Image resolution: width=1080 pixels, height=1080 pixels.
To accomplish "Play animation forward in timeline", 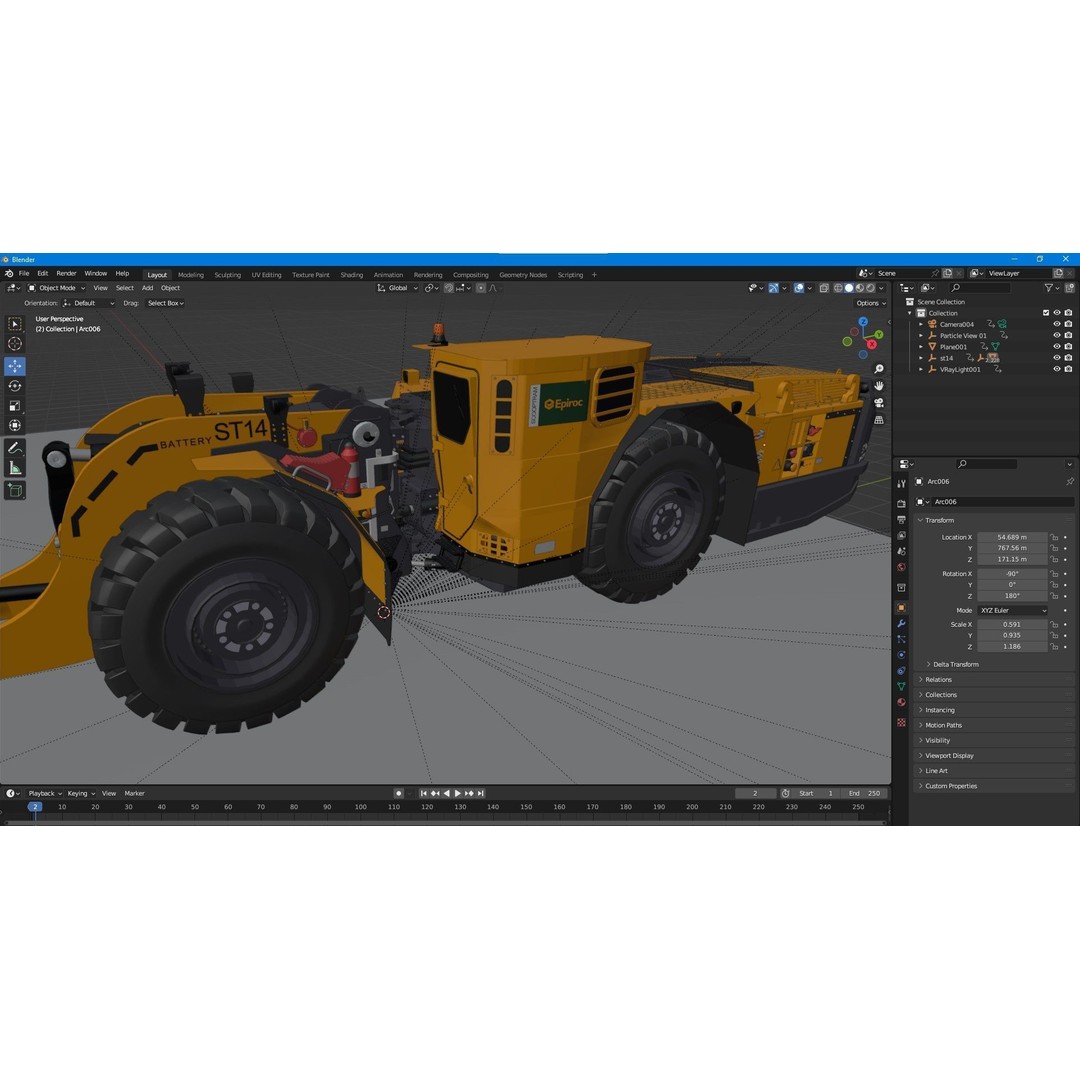I will tap(458, 793).
